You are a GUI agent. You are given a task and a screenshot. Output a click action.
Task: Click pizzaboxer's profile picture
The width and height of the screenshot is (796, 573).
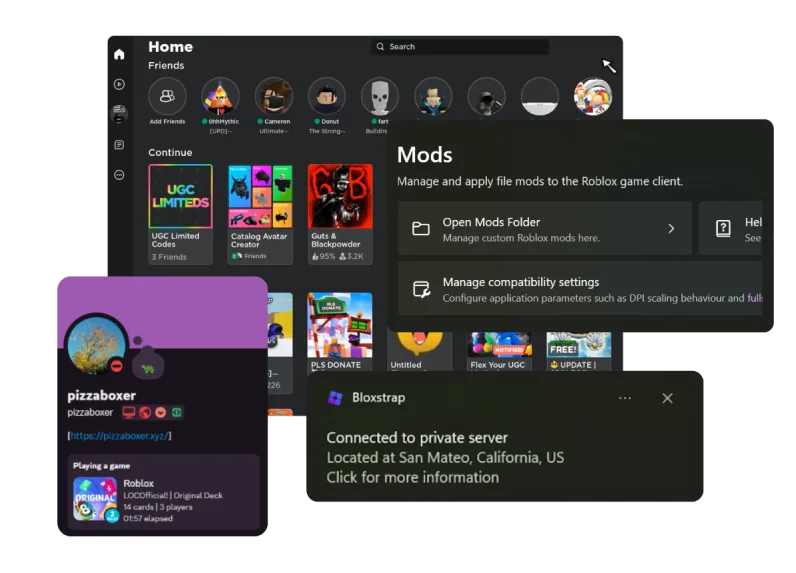[x=96, y=345]
